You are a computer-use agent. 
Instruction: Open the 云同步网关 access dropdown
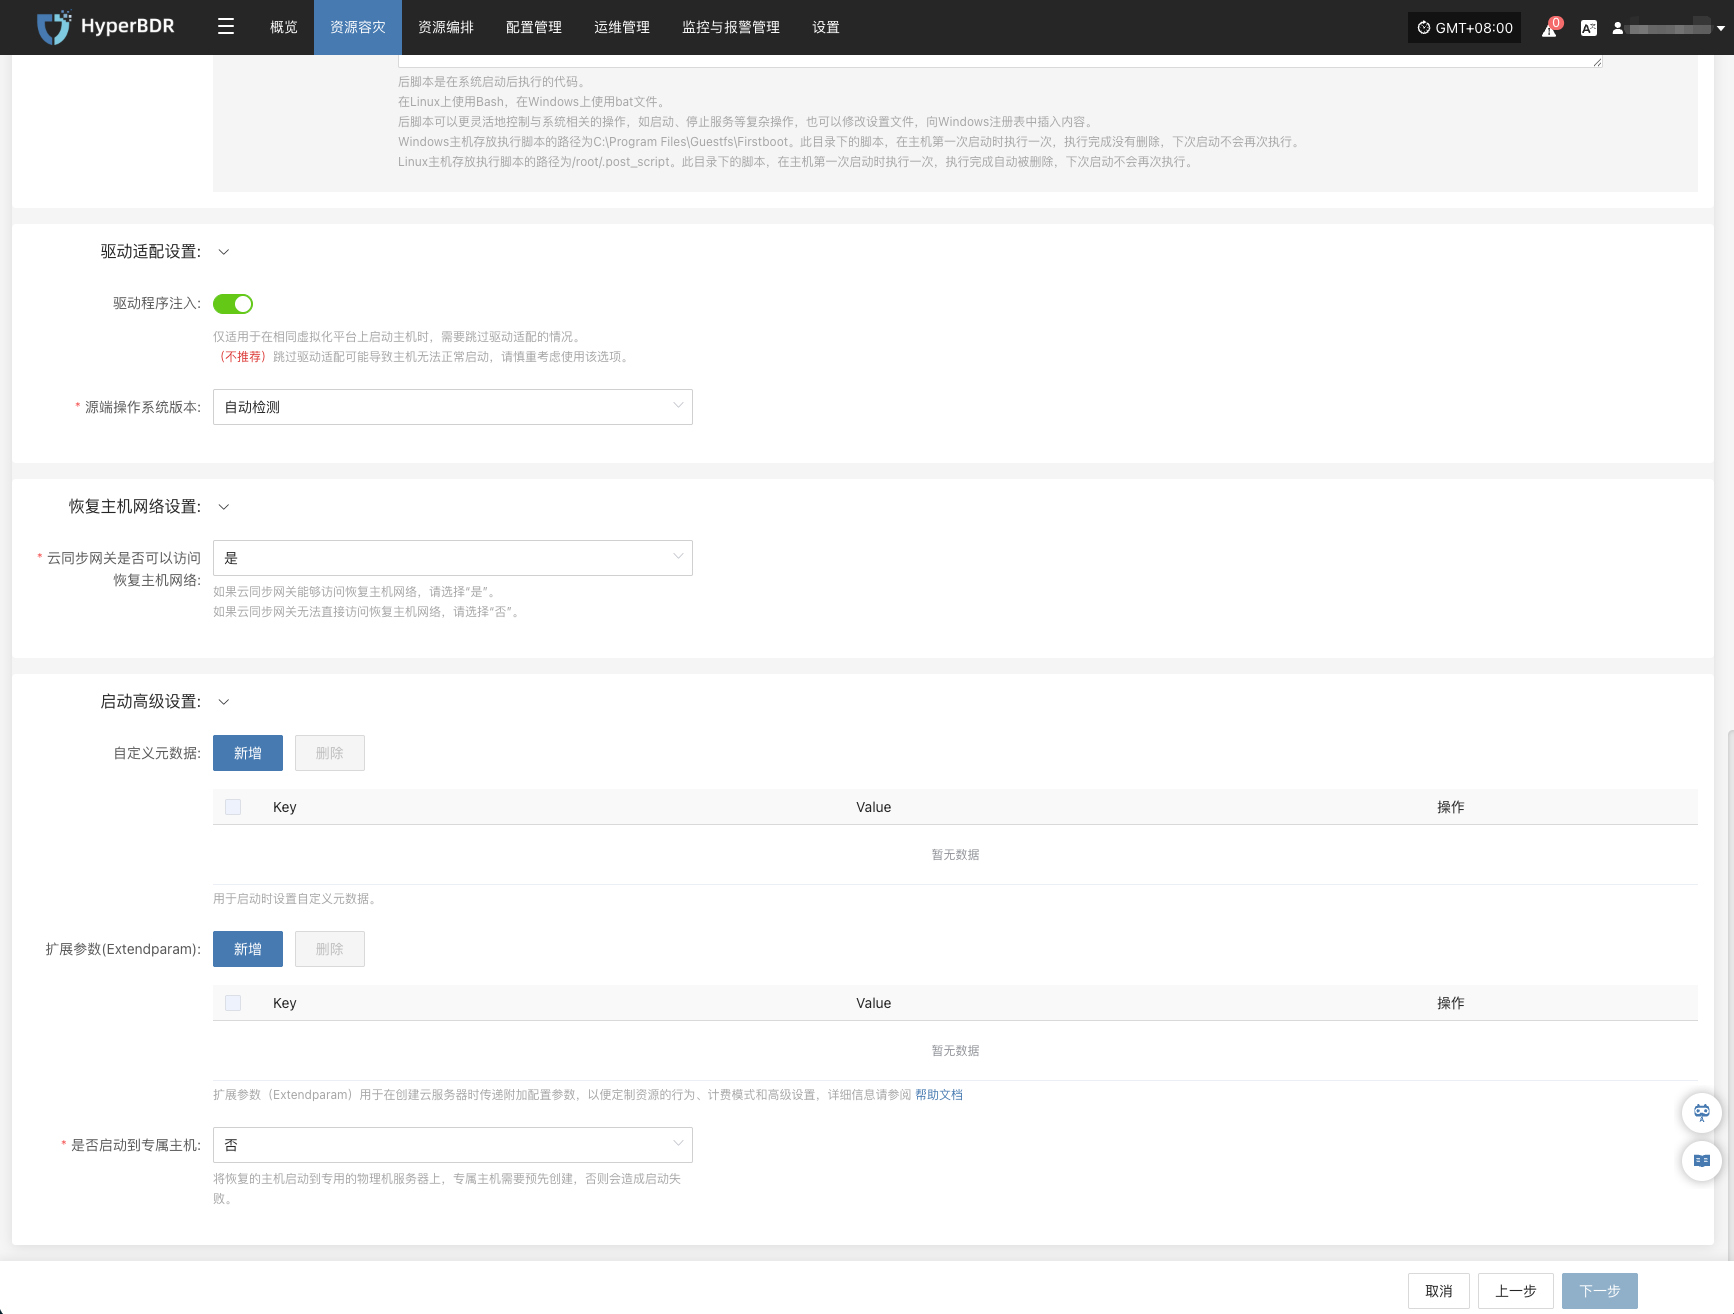click(x=452, y=558)
